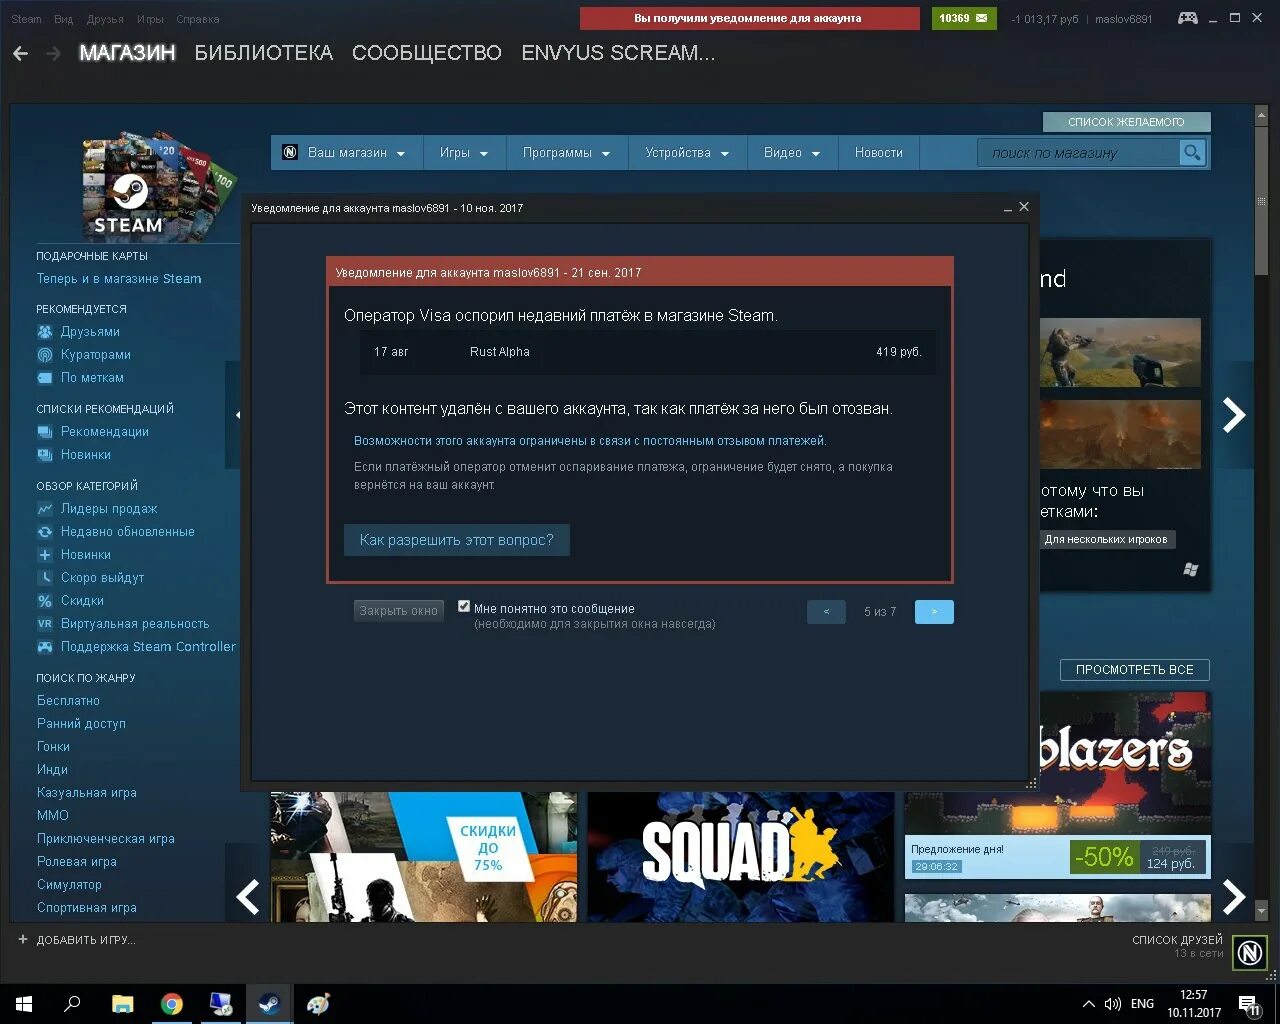Open the 'Вид' menu
This screenshot has height=1024, width=1280.
pos(64,19)
